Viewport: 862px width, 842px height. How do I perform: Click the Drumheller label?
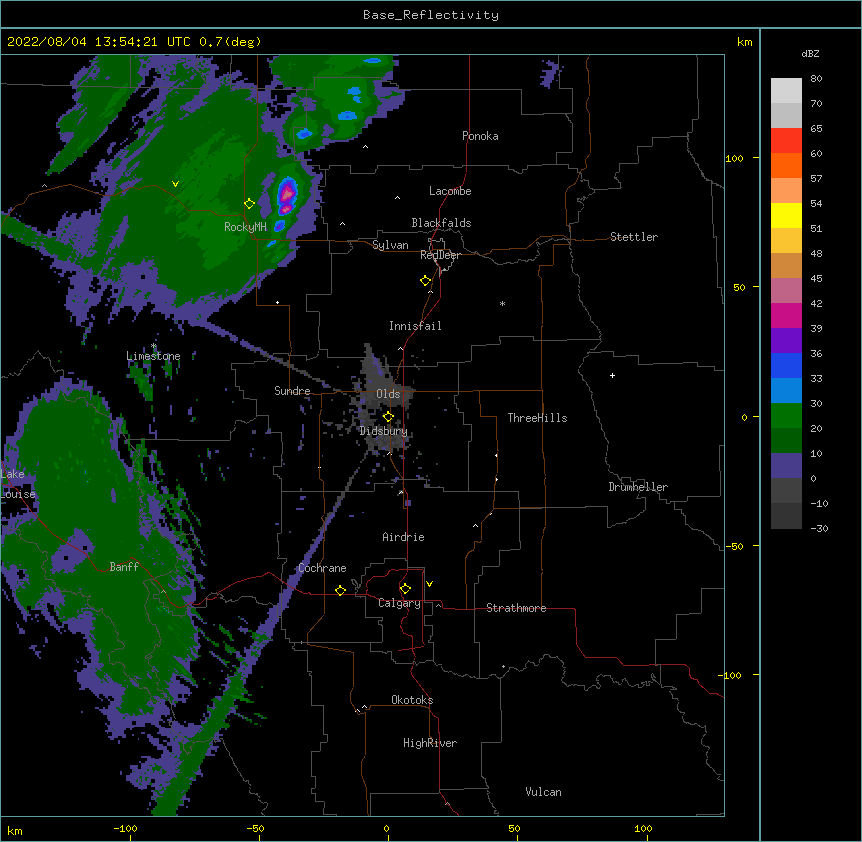click(638, 487)
